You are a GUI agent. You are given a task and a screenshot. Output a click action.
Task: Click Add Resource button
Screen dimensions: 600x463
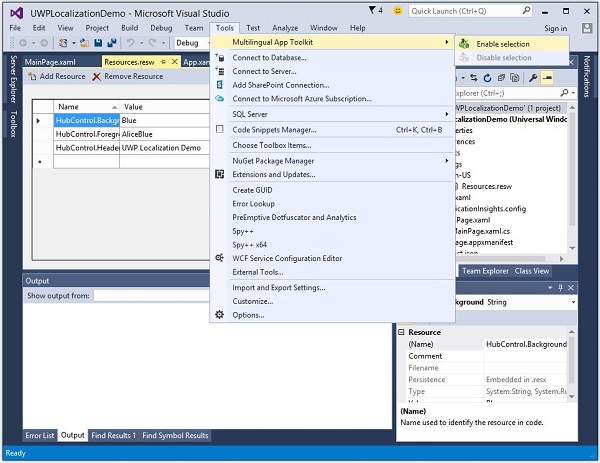[x=57, y=77]
